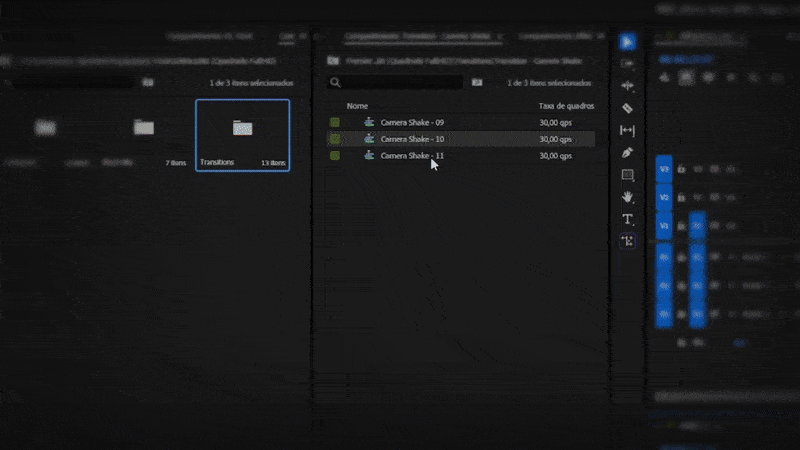800x450 pixels.
Task: Select the Slip tool
Action: (627, 130)
